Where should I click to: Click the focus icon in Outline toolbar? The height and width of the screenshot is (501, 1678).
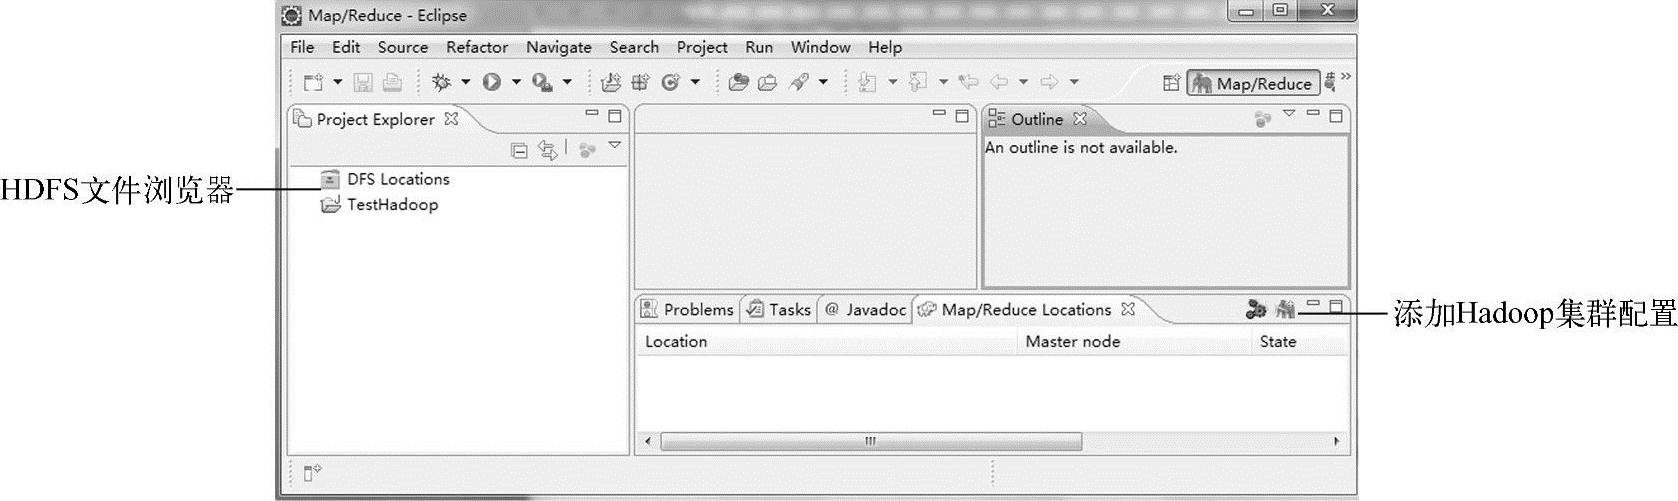(x=1263, y=119)
